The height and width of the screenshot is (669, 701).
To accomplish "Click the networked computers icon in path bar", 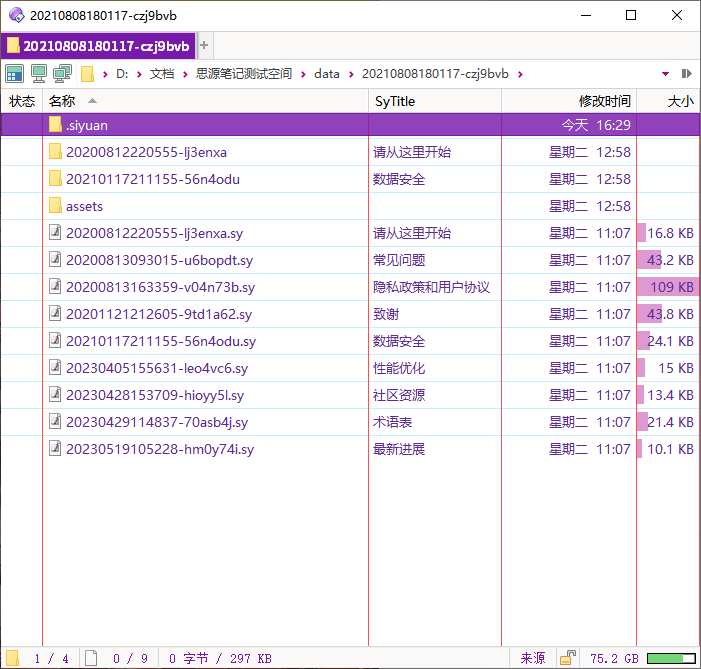I will (62, 73).
